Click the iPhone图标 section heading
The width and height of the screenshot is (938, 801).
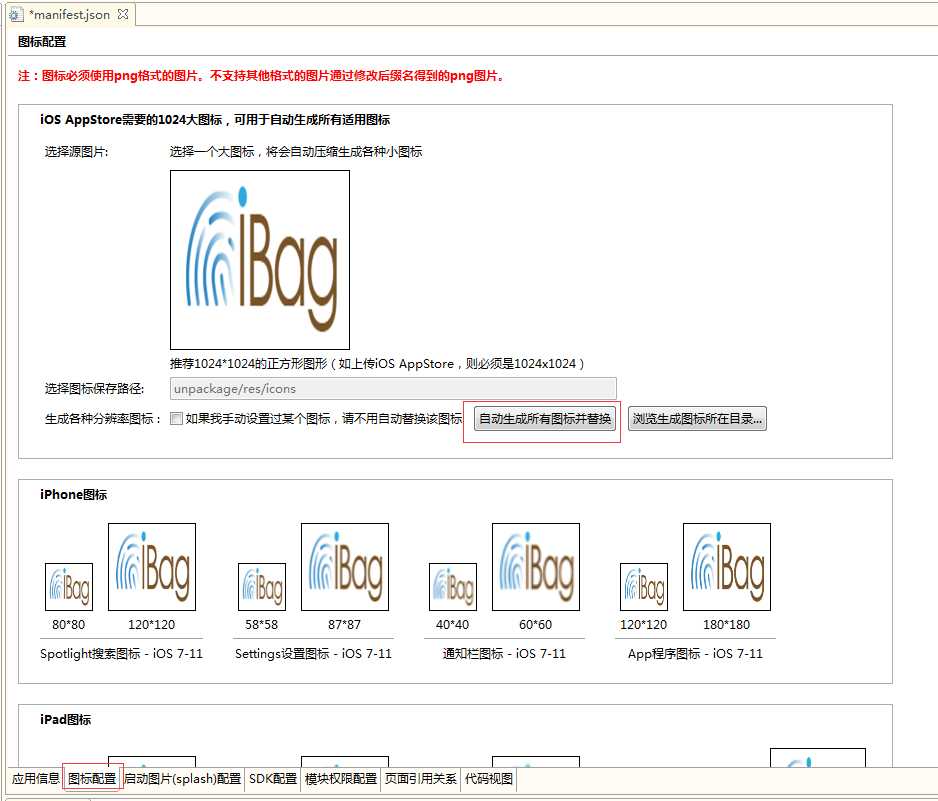[x=74, y=495]
